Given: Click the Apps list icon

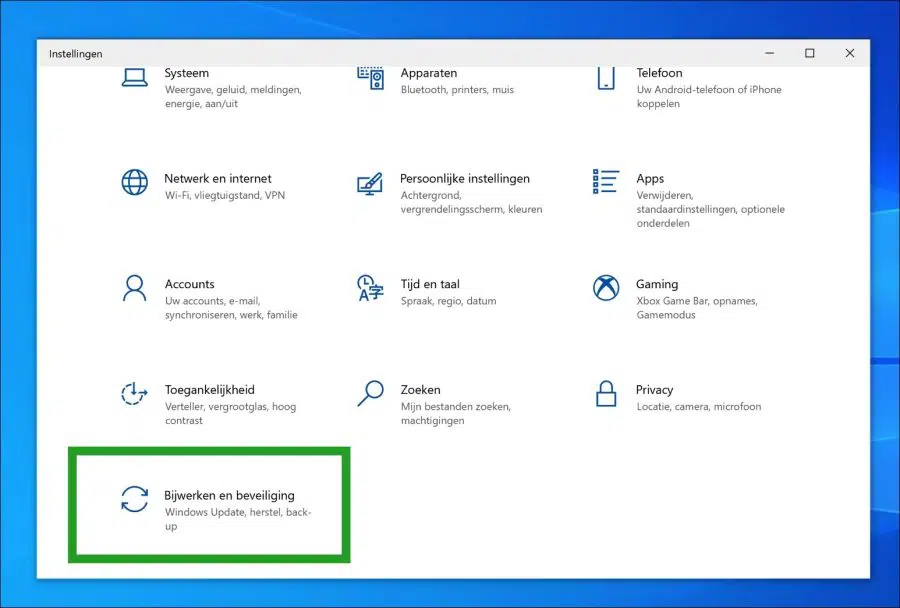Looking at the screenshot, I should coord(606,181).
